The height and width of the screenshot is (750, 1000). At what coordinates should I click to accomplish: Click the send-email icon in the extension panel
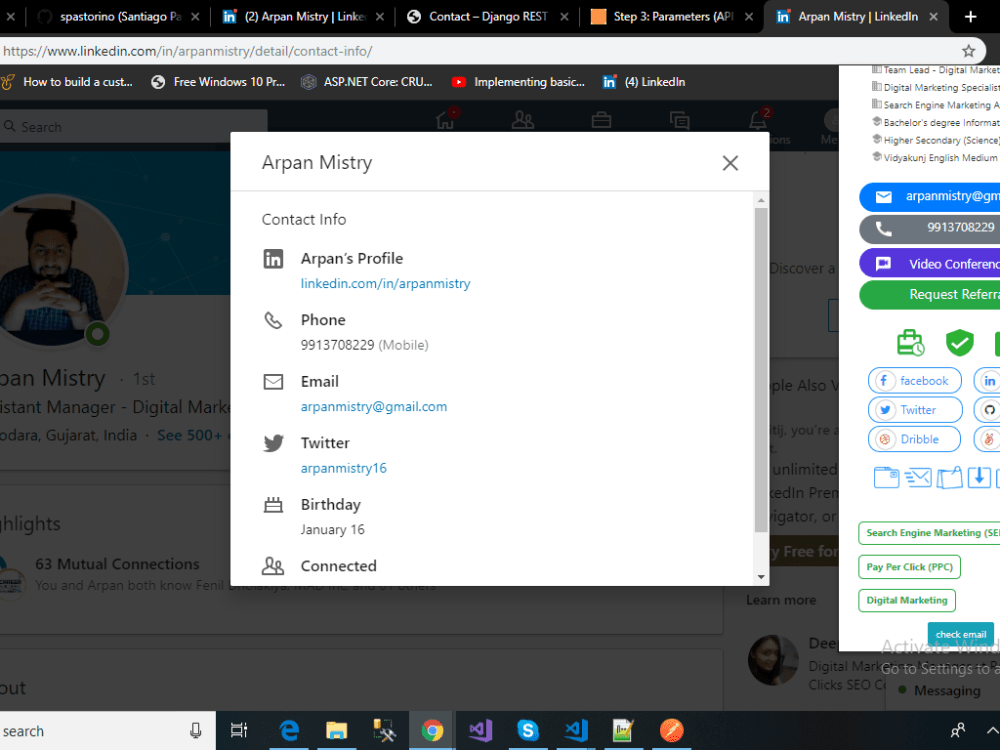click(x=917, y=477)
